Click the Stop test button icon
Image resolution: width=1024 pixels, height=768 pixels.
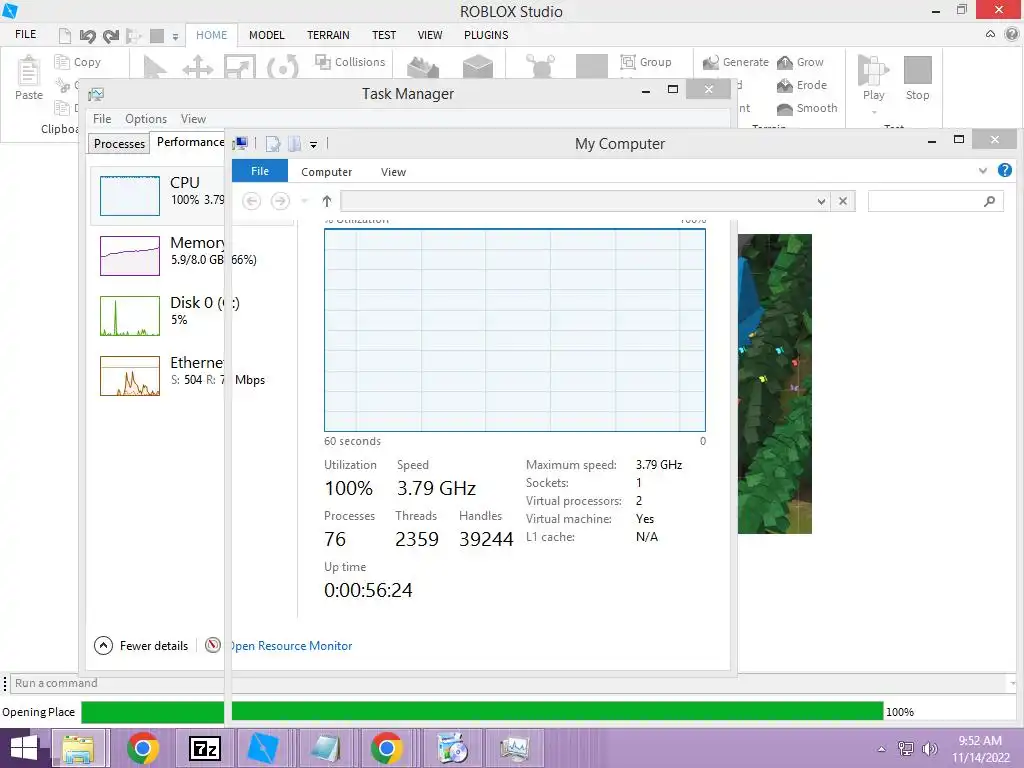click(x=918, y=70)
